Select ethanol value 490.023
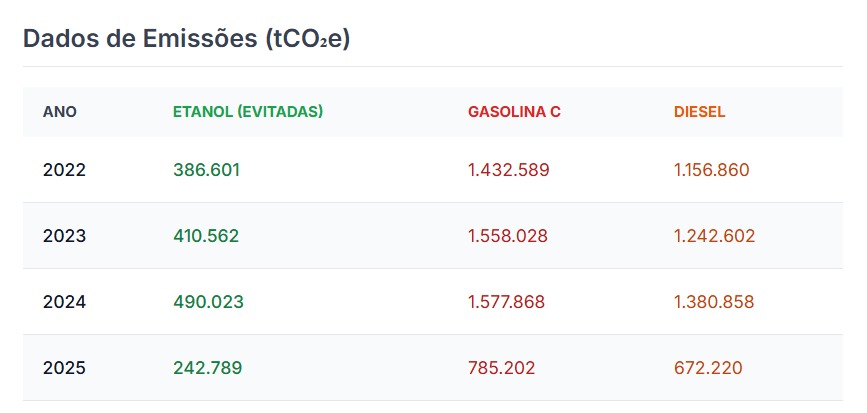Screen dimensions: 867x413 (x=208, y=302)
